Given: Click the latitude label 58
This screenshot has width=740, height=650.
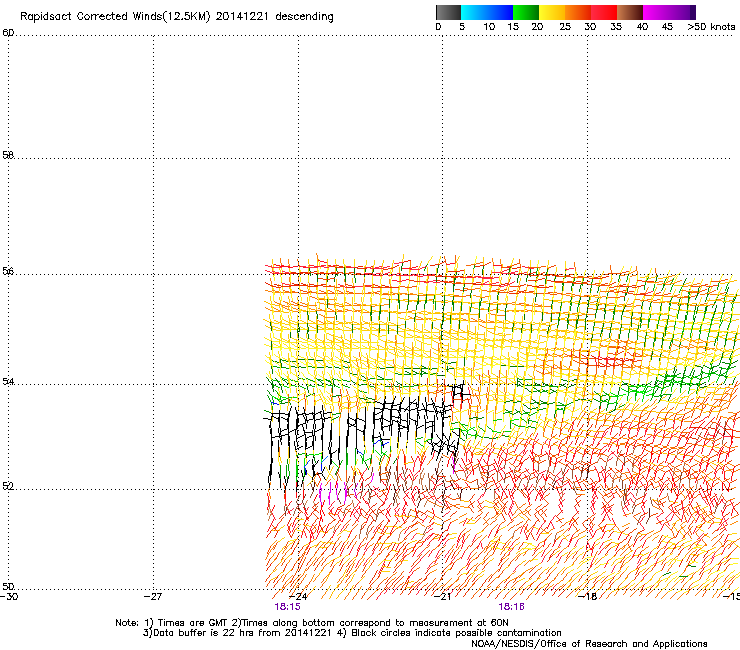Looking at the screenshot, I should click(8, 155).
